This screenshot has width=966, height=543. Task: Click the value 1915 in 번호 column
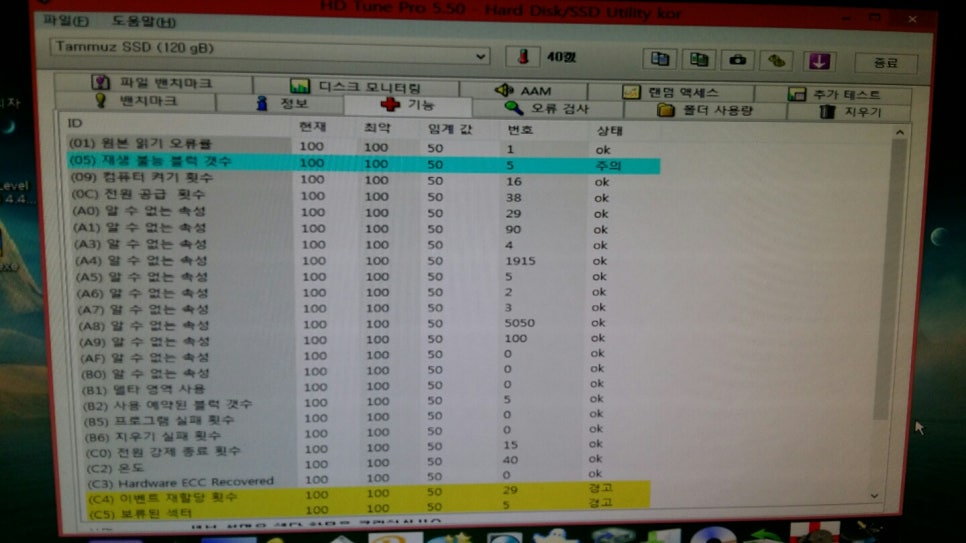pos(521,261)
